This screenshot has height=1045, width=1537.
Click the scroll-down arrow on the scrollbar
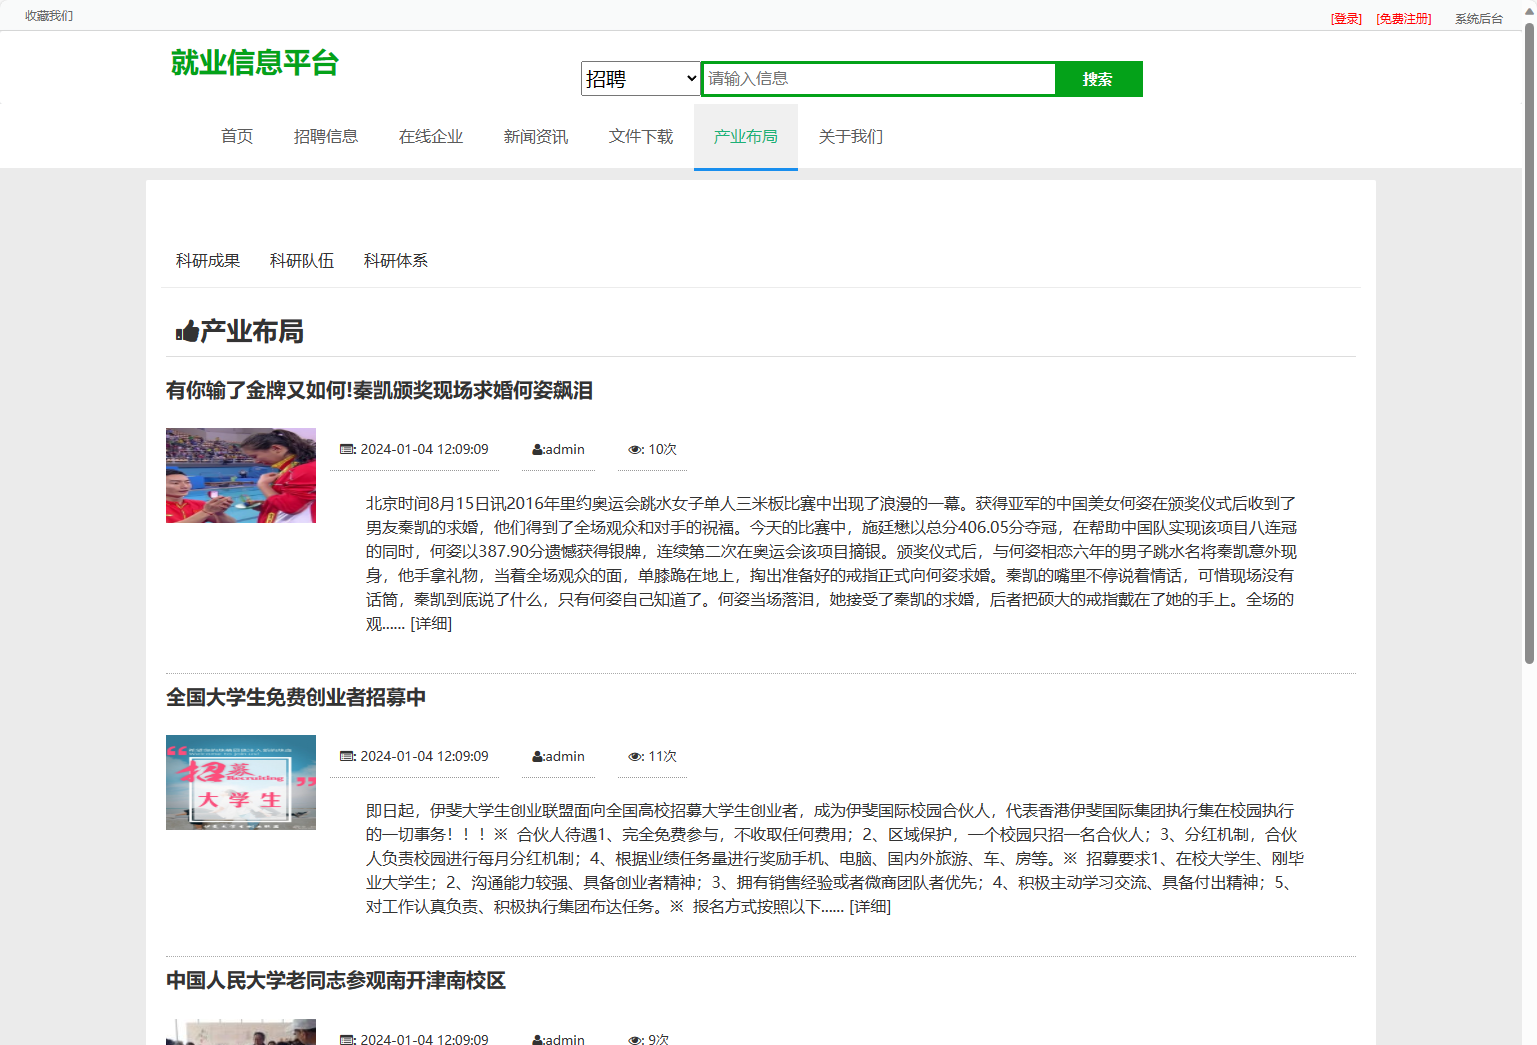1528,1037
